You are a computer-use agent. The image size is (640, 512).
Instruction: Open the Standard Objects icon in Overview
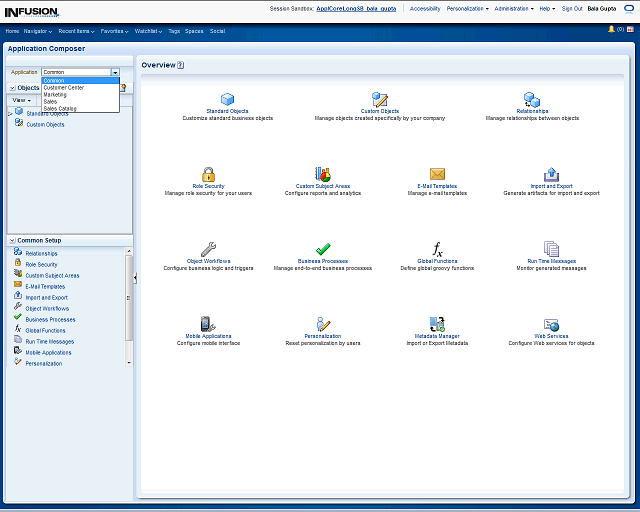[x=228, y=99]
